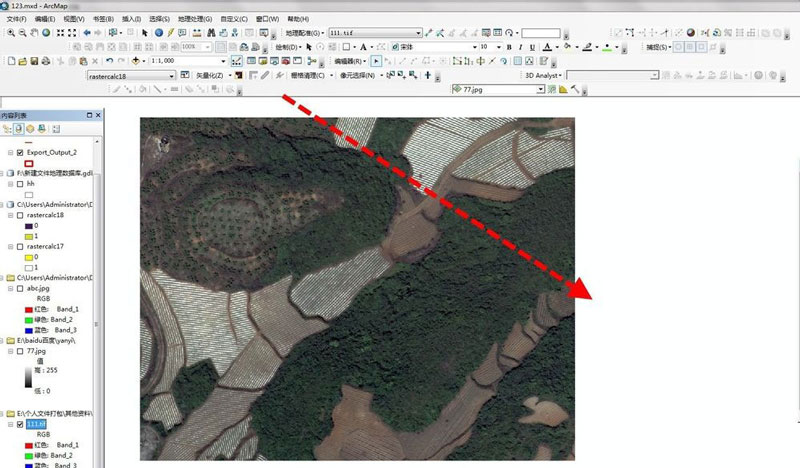Select the Zoom In tool
Screen dimensions: 800x468
coord(9,33)
